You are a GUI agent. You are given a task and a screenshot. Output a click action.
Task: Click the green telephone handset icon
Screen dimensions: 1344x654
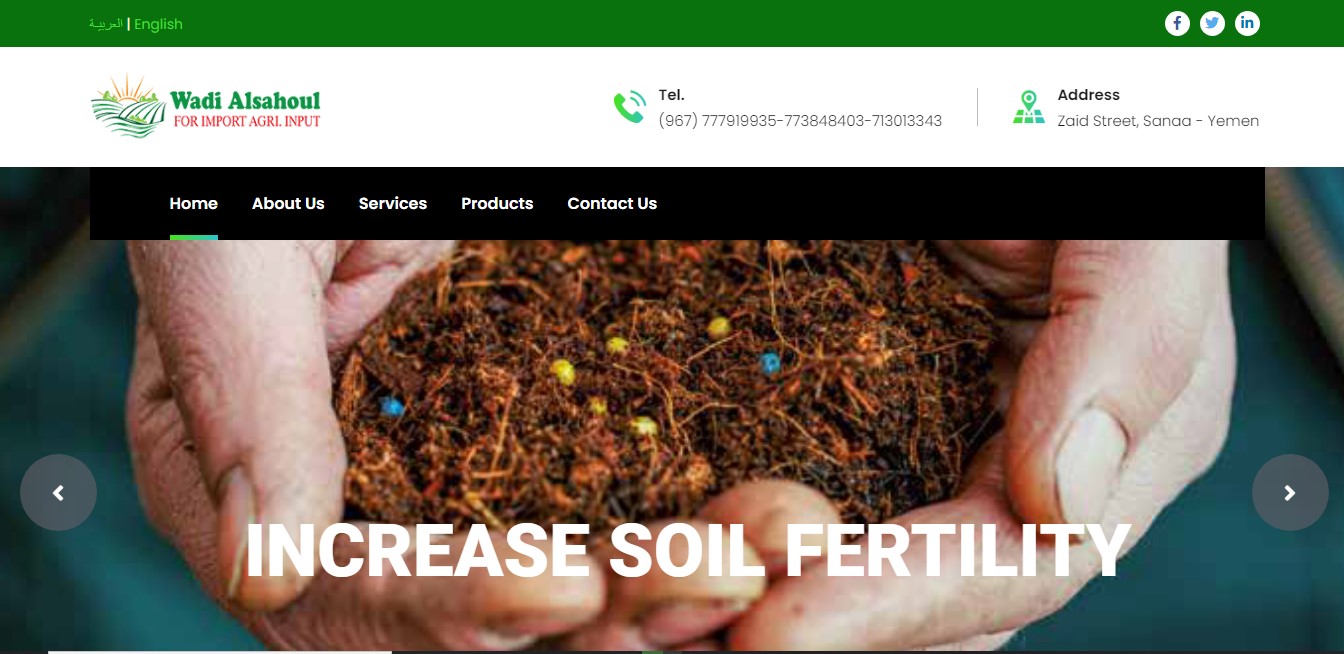(629, 107)
